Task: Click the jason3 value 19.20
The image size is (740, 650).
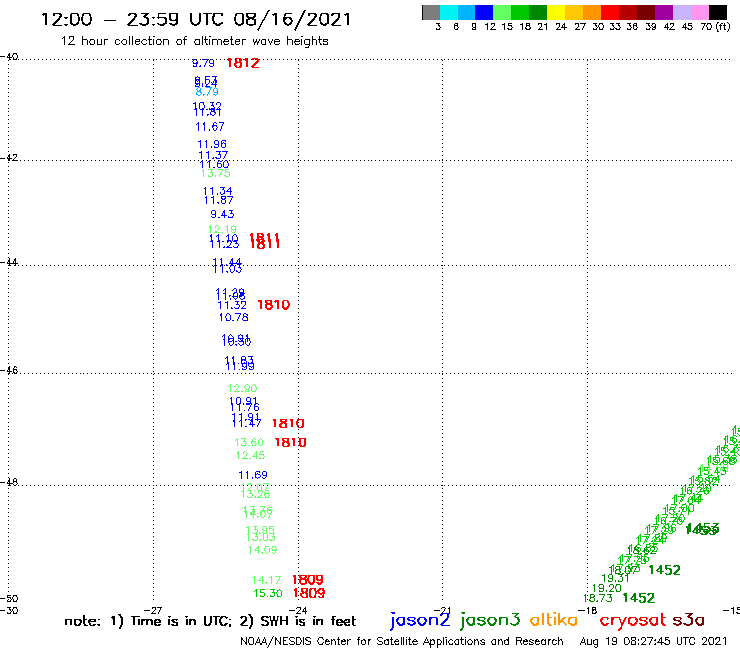Action: 606,588
